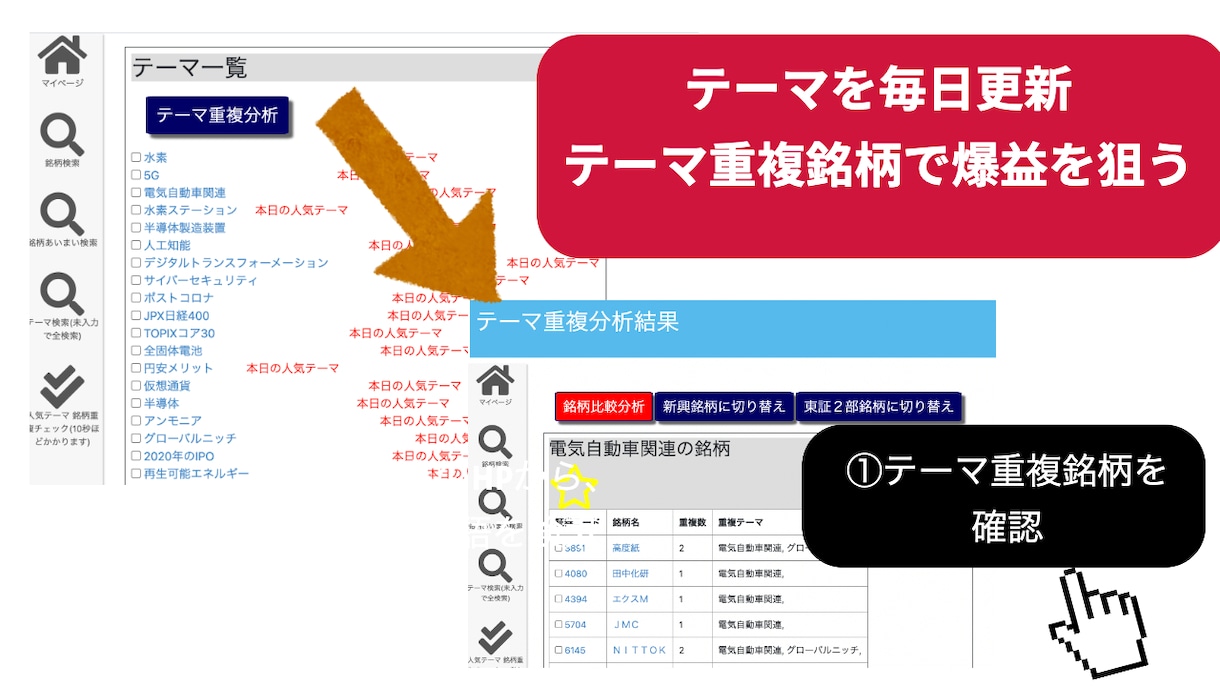Select checkbox for stock code 6145
This screenshot has width=1220, height=686.
pyautogui.click(x=559, y=649)
